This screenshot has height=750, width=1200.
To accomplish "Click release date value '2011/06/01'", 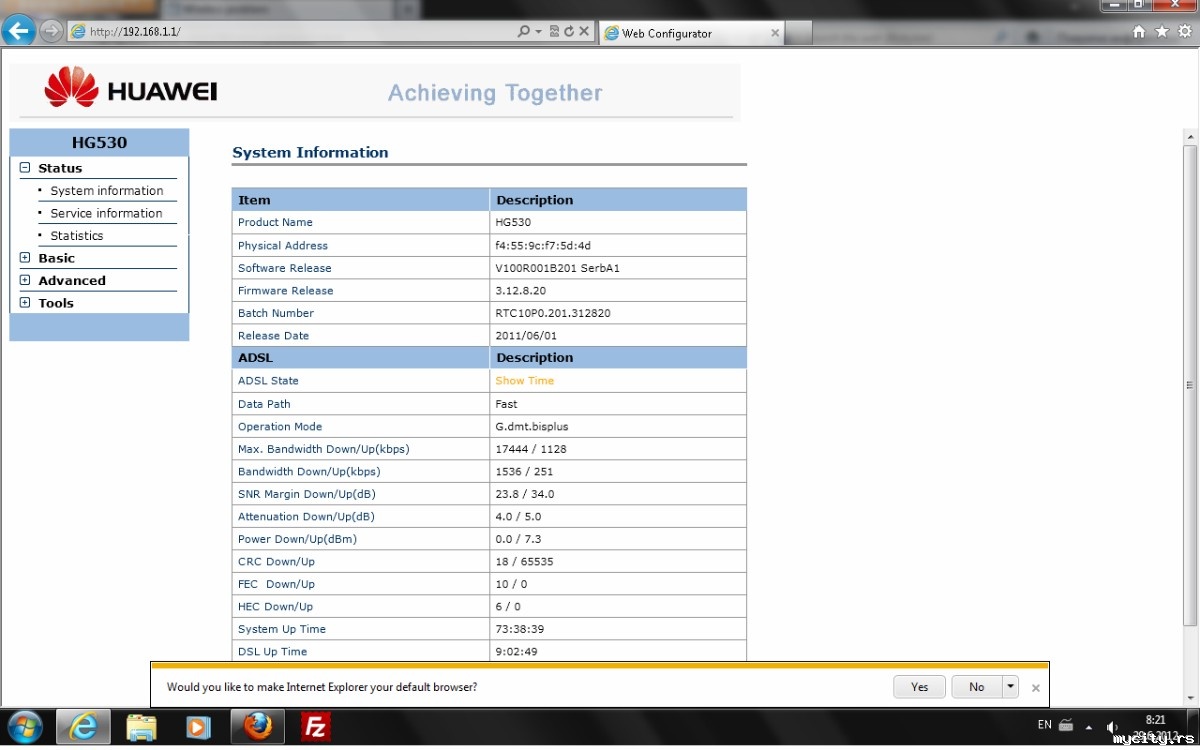I will click(x=526, y=336).
